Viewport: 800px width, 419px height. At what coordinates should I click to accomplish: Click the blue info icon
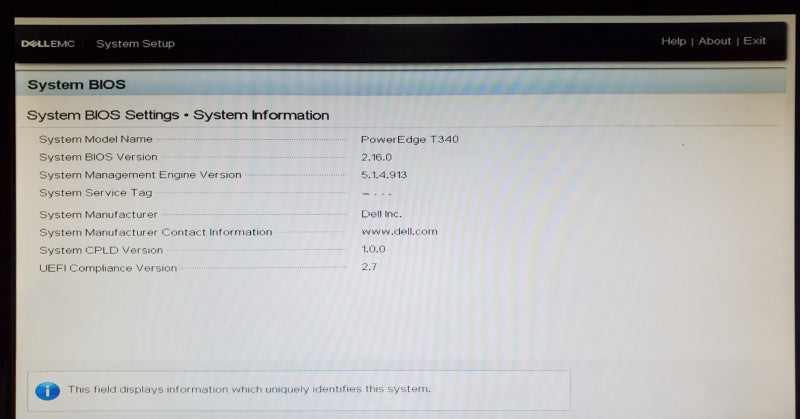pos(47,391)
